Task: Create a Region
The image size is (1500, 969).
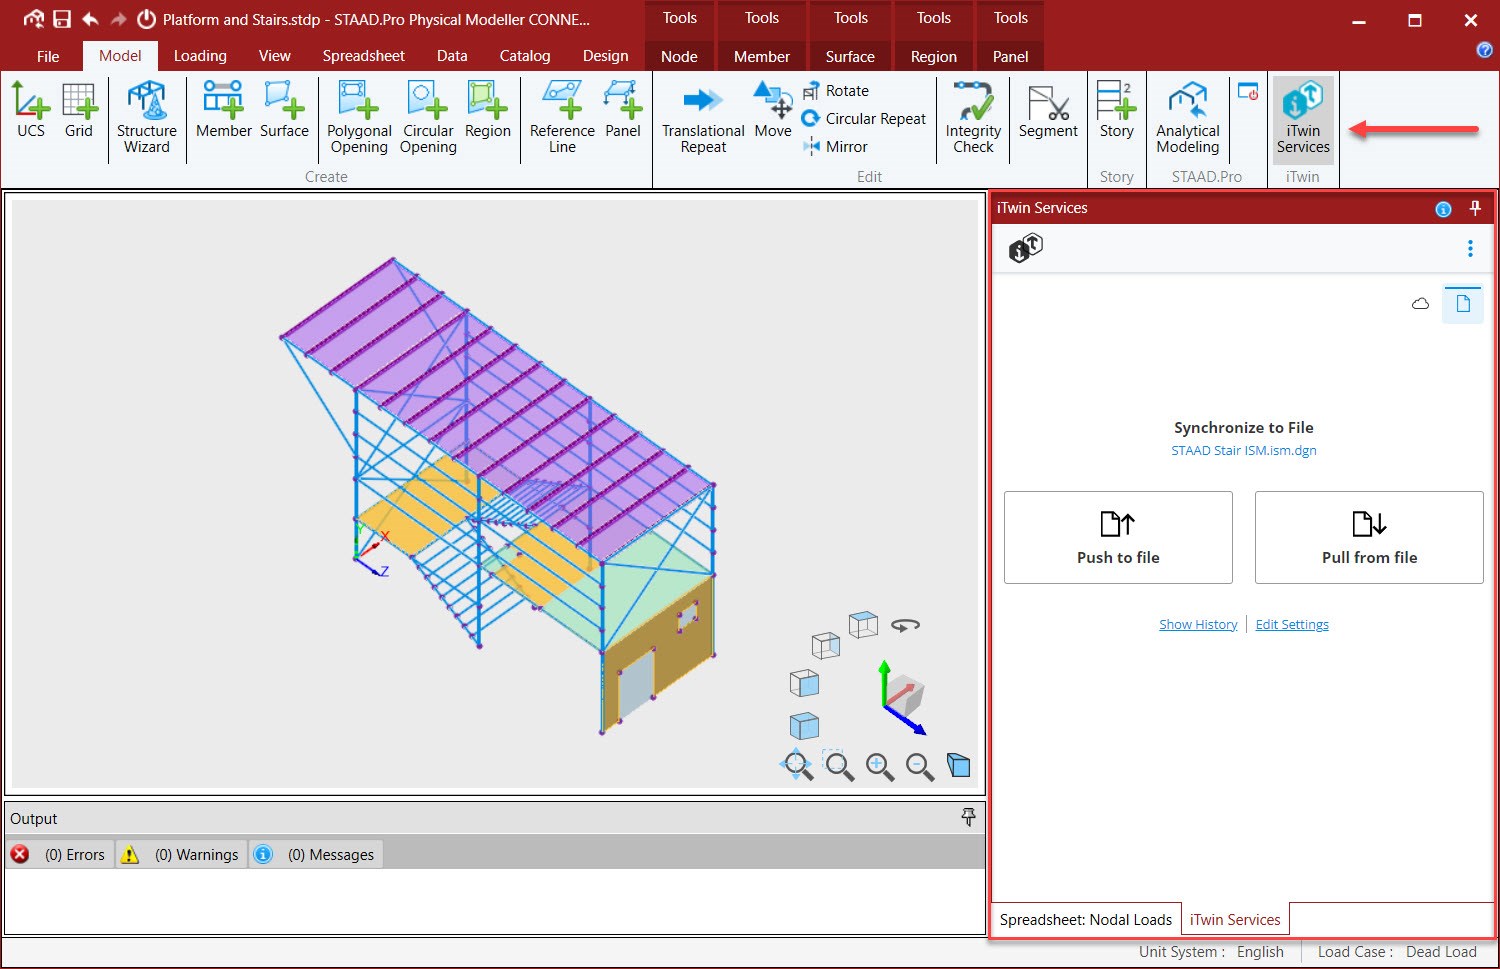Action: [488, 110]
